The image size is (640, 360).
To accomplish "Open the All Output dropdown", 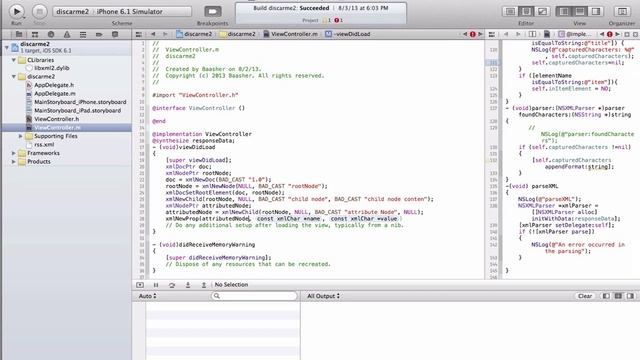I will click(323, 296).
